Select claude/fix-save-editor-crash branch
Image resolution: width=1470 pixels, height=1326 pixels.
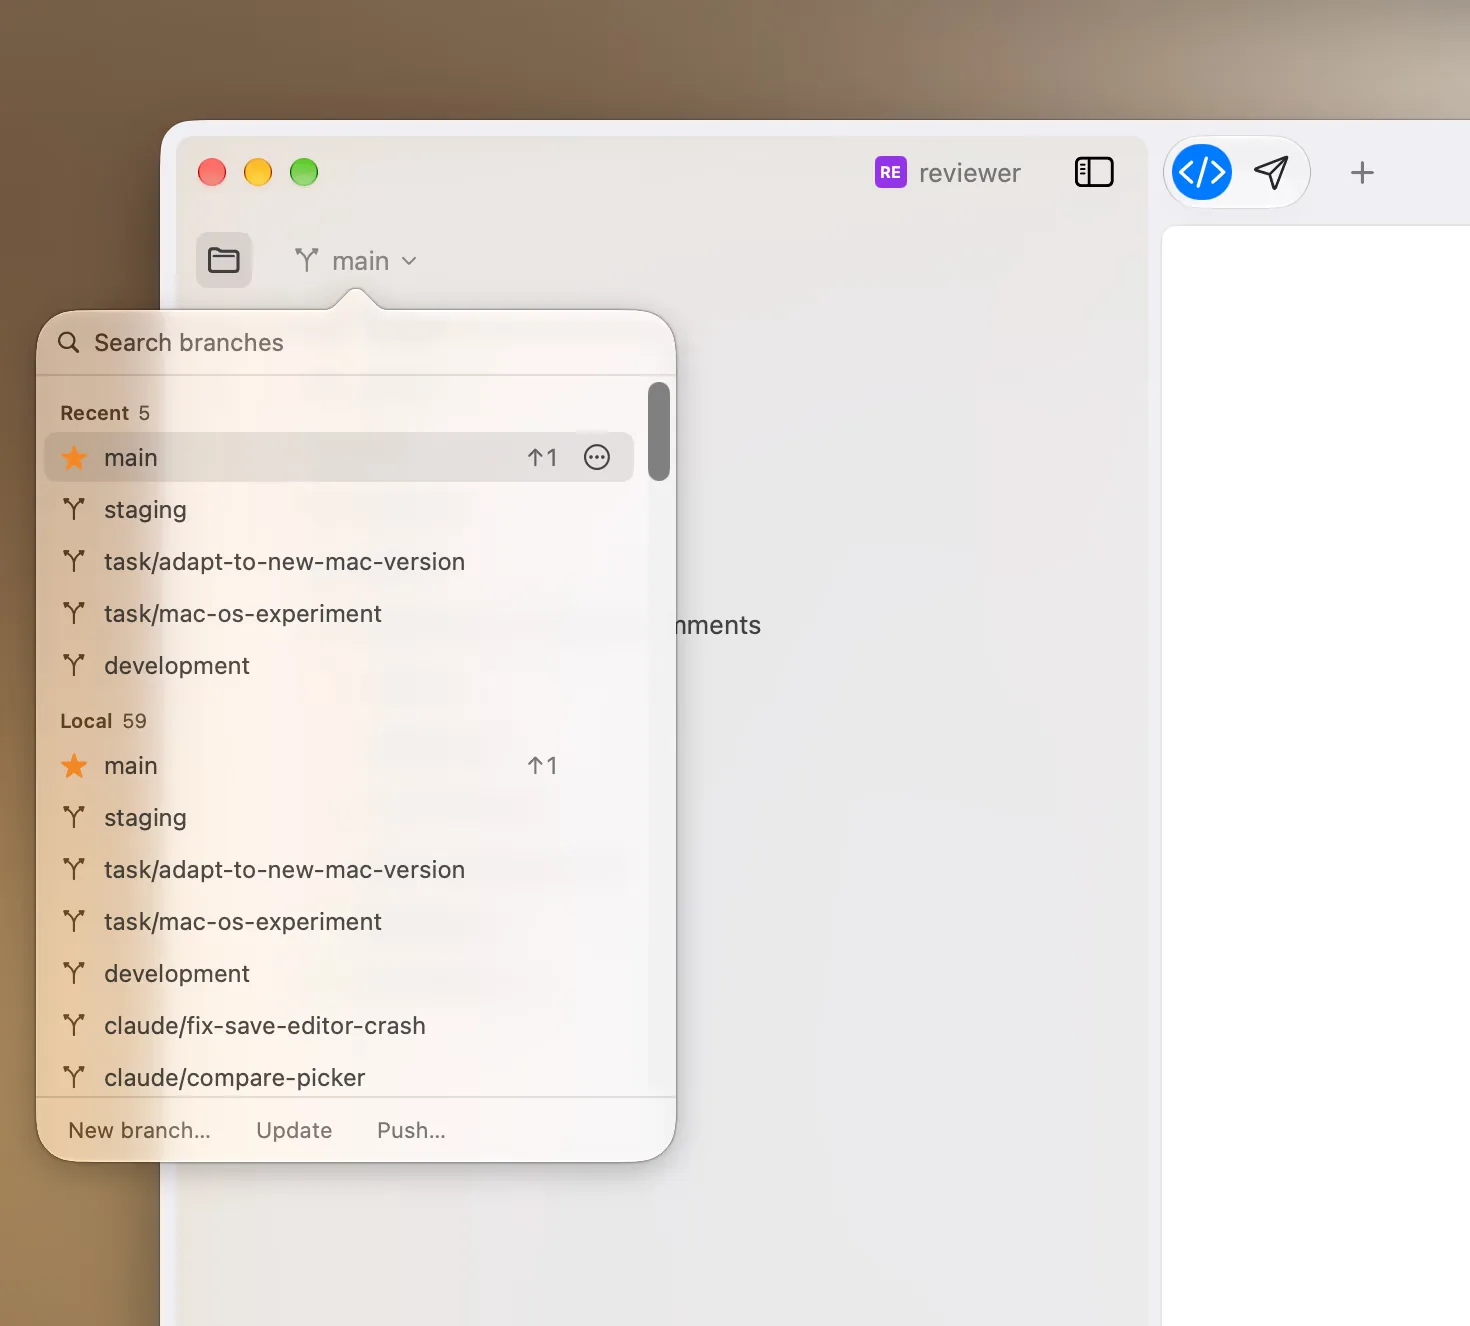coord(339,1025)
